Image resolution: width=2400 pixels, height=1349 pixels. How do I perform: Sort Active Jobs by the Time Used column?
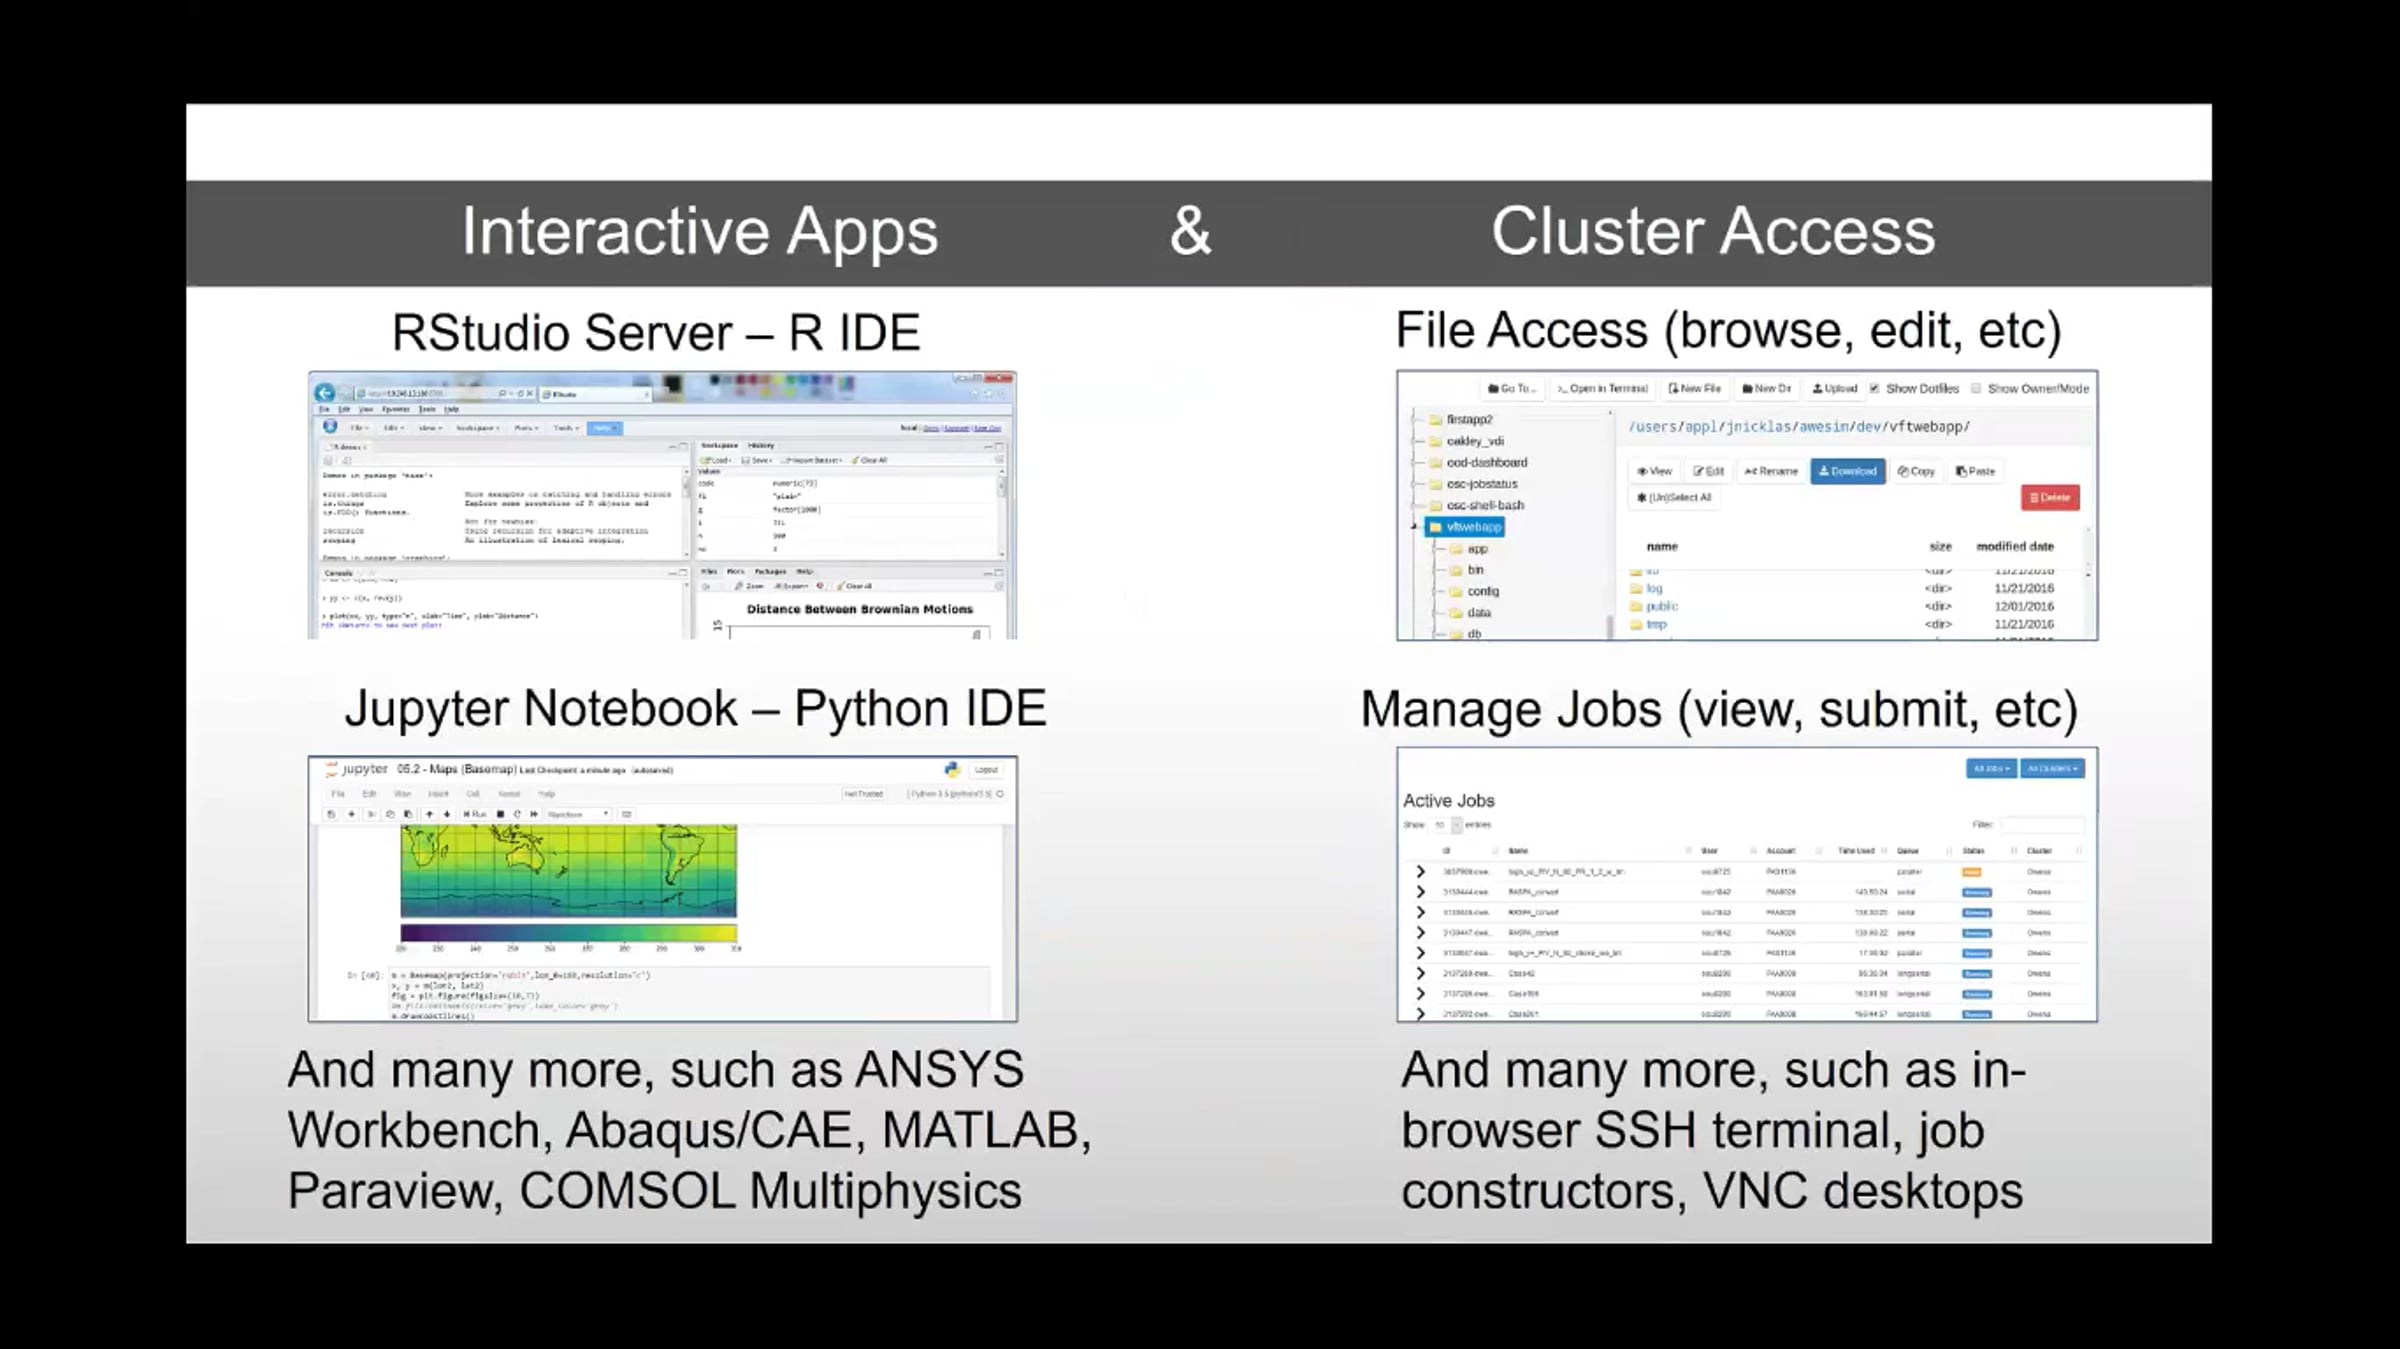[x=1856, y=851]
